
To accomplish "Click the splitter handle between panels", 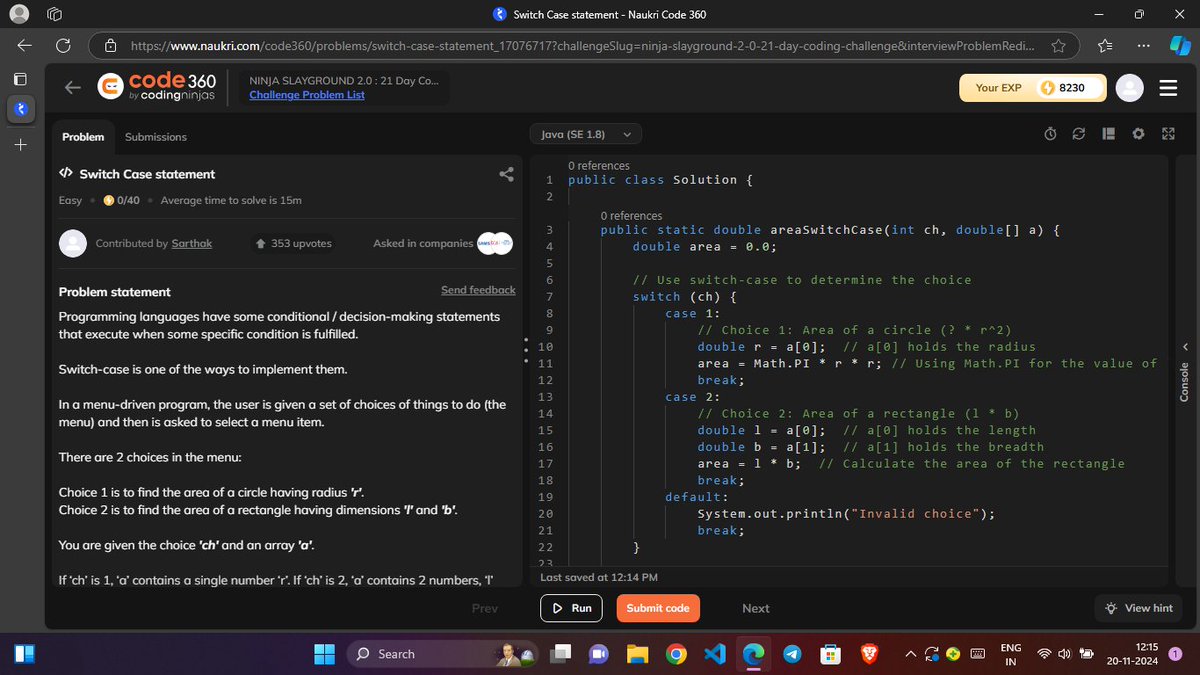I will 526,350.
